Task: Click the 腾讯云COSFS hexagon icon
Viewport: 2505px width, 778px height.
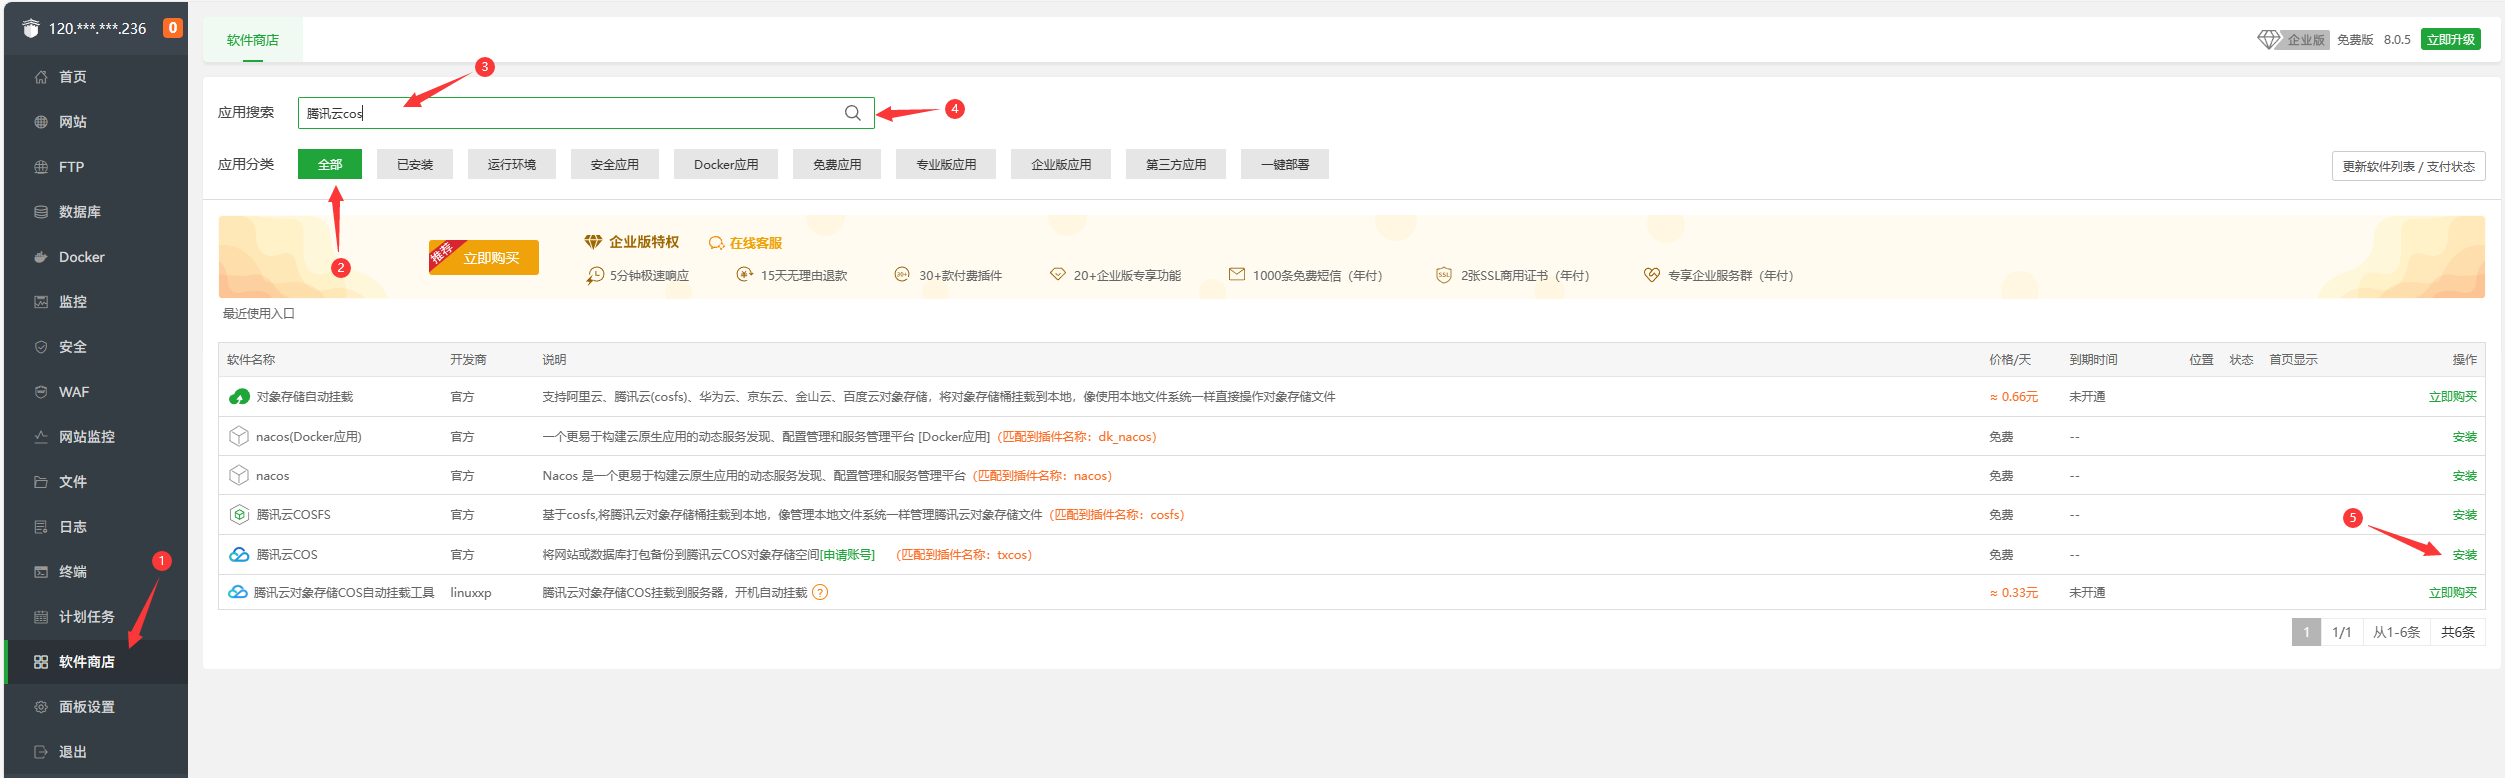Action: click(239, 514)
